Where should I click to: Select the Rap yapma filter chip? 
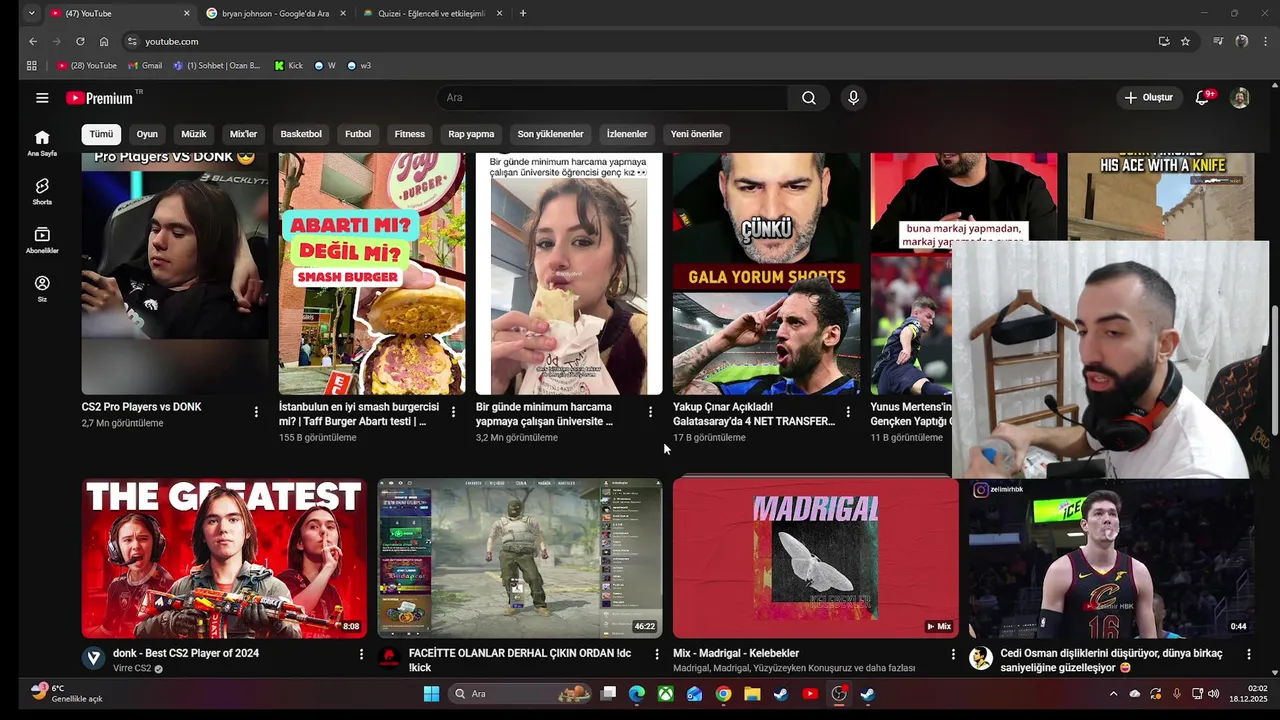tap(471, 134)
